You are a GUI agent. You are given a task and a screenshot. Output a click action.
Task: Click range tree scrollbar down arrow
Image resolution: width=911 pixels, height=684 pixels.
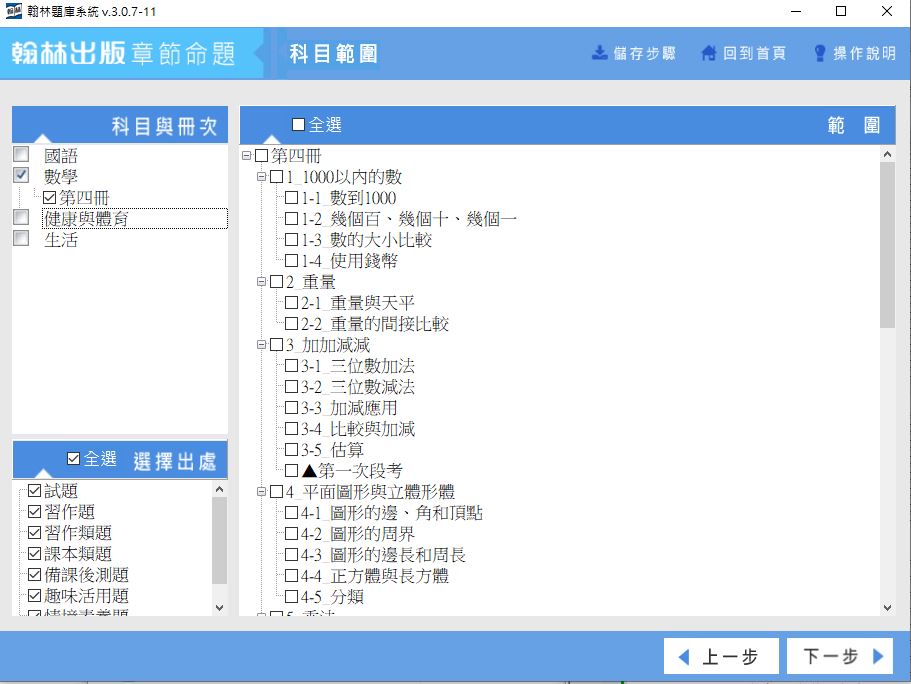(887, 608)
